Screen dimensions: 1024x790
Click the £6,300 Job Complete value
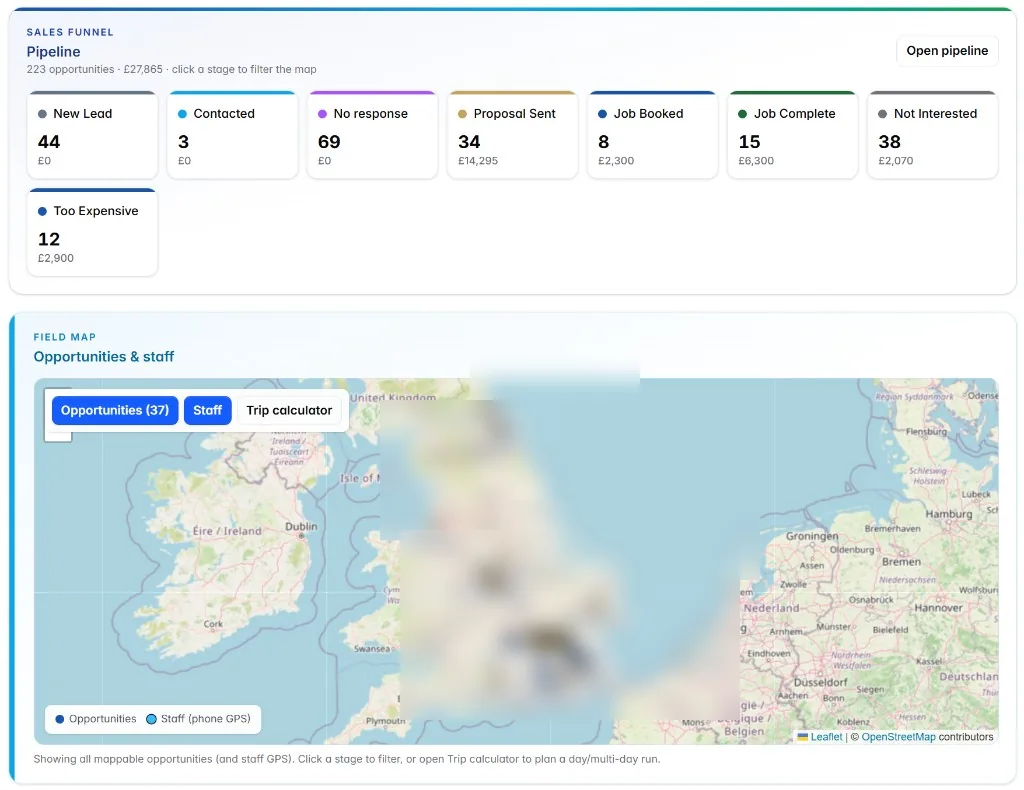click(x=756, y=161)
